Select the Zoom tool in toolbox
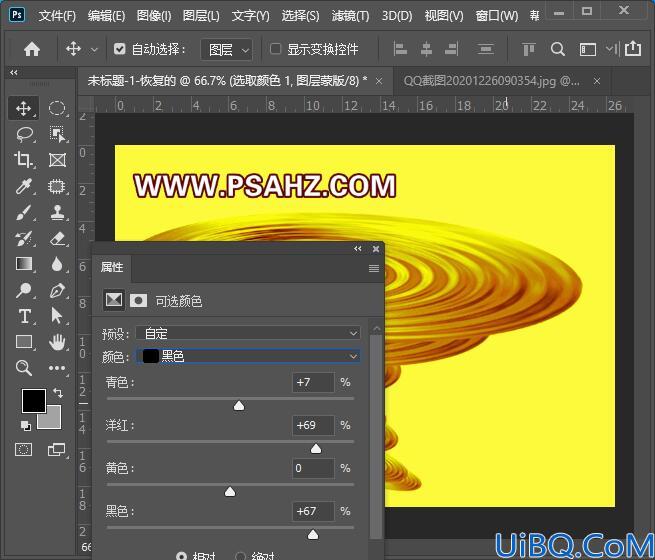 (23, 368)
